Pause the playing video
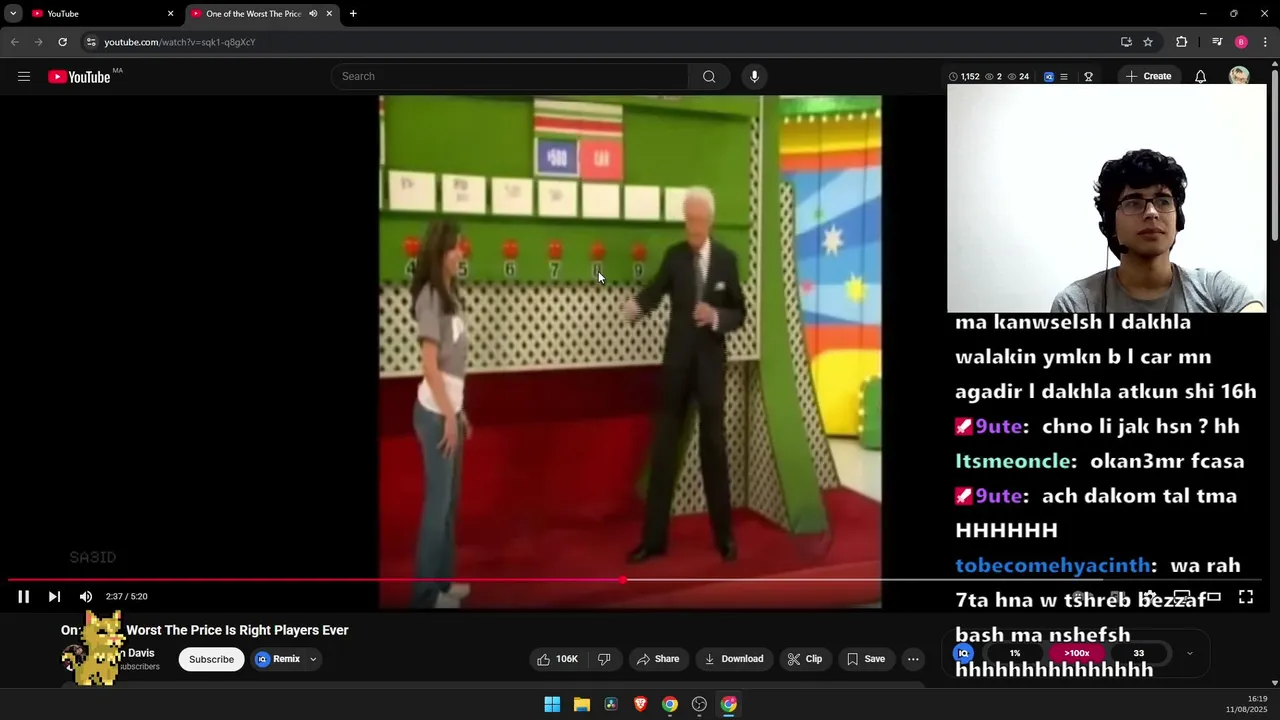The width and height of the screenshot is (1280, 720). pos(24,597)
